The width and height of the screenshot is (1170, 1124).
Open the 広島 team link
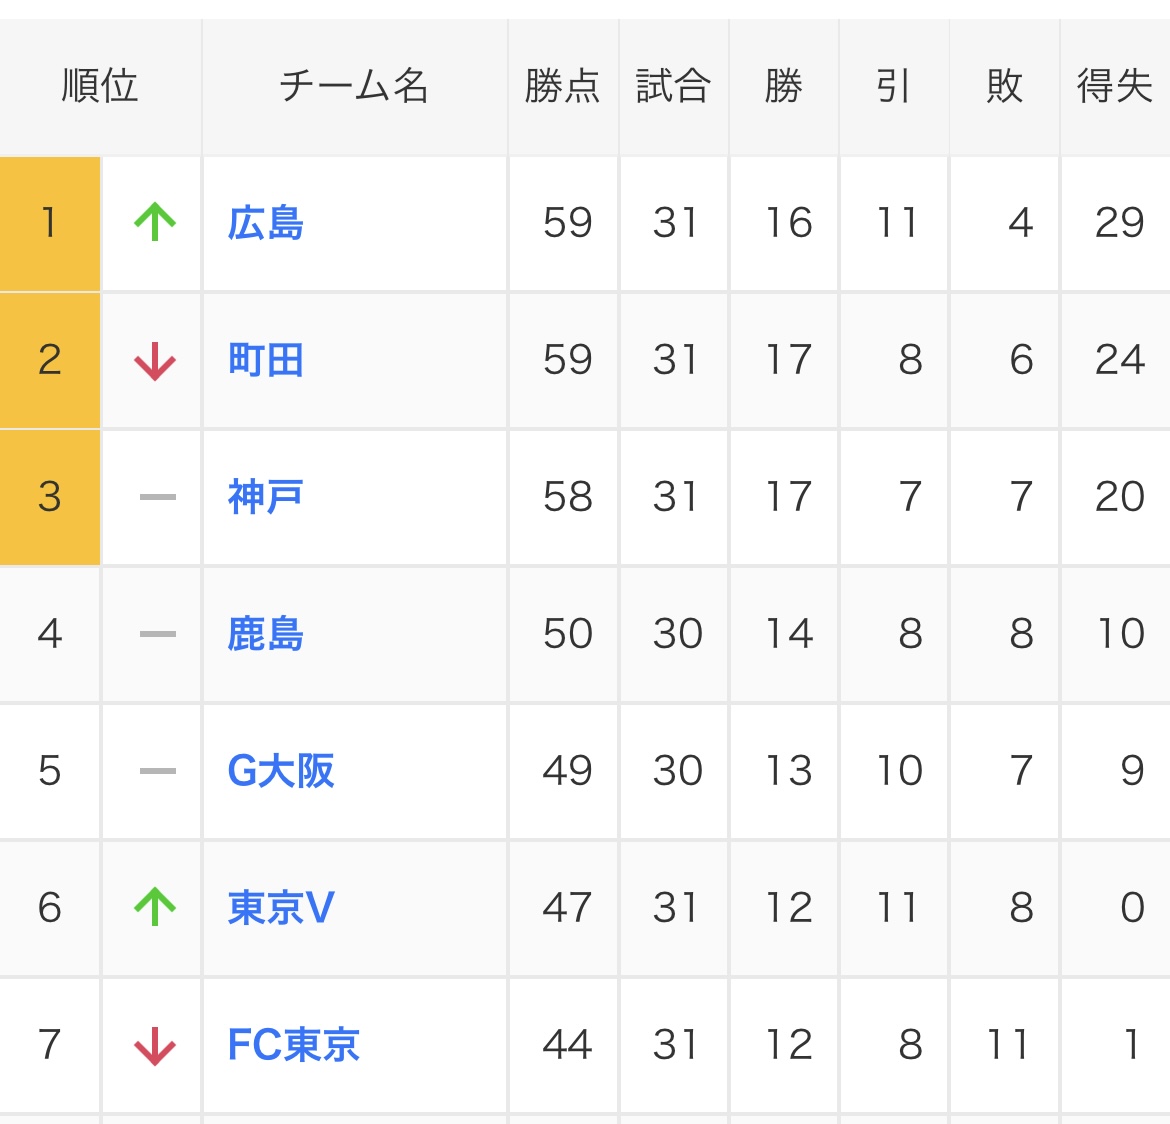[265, 223]
